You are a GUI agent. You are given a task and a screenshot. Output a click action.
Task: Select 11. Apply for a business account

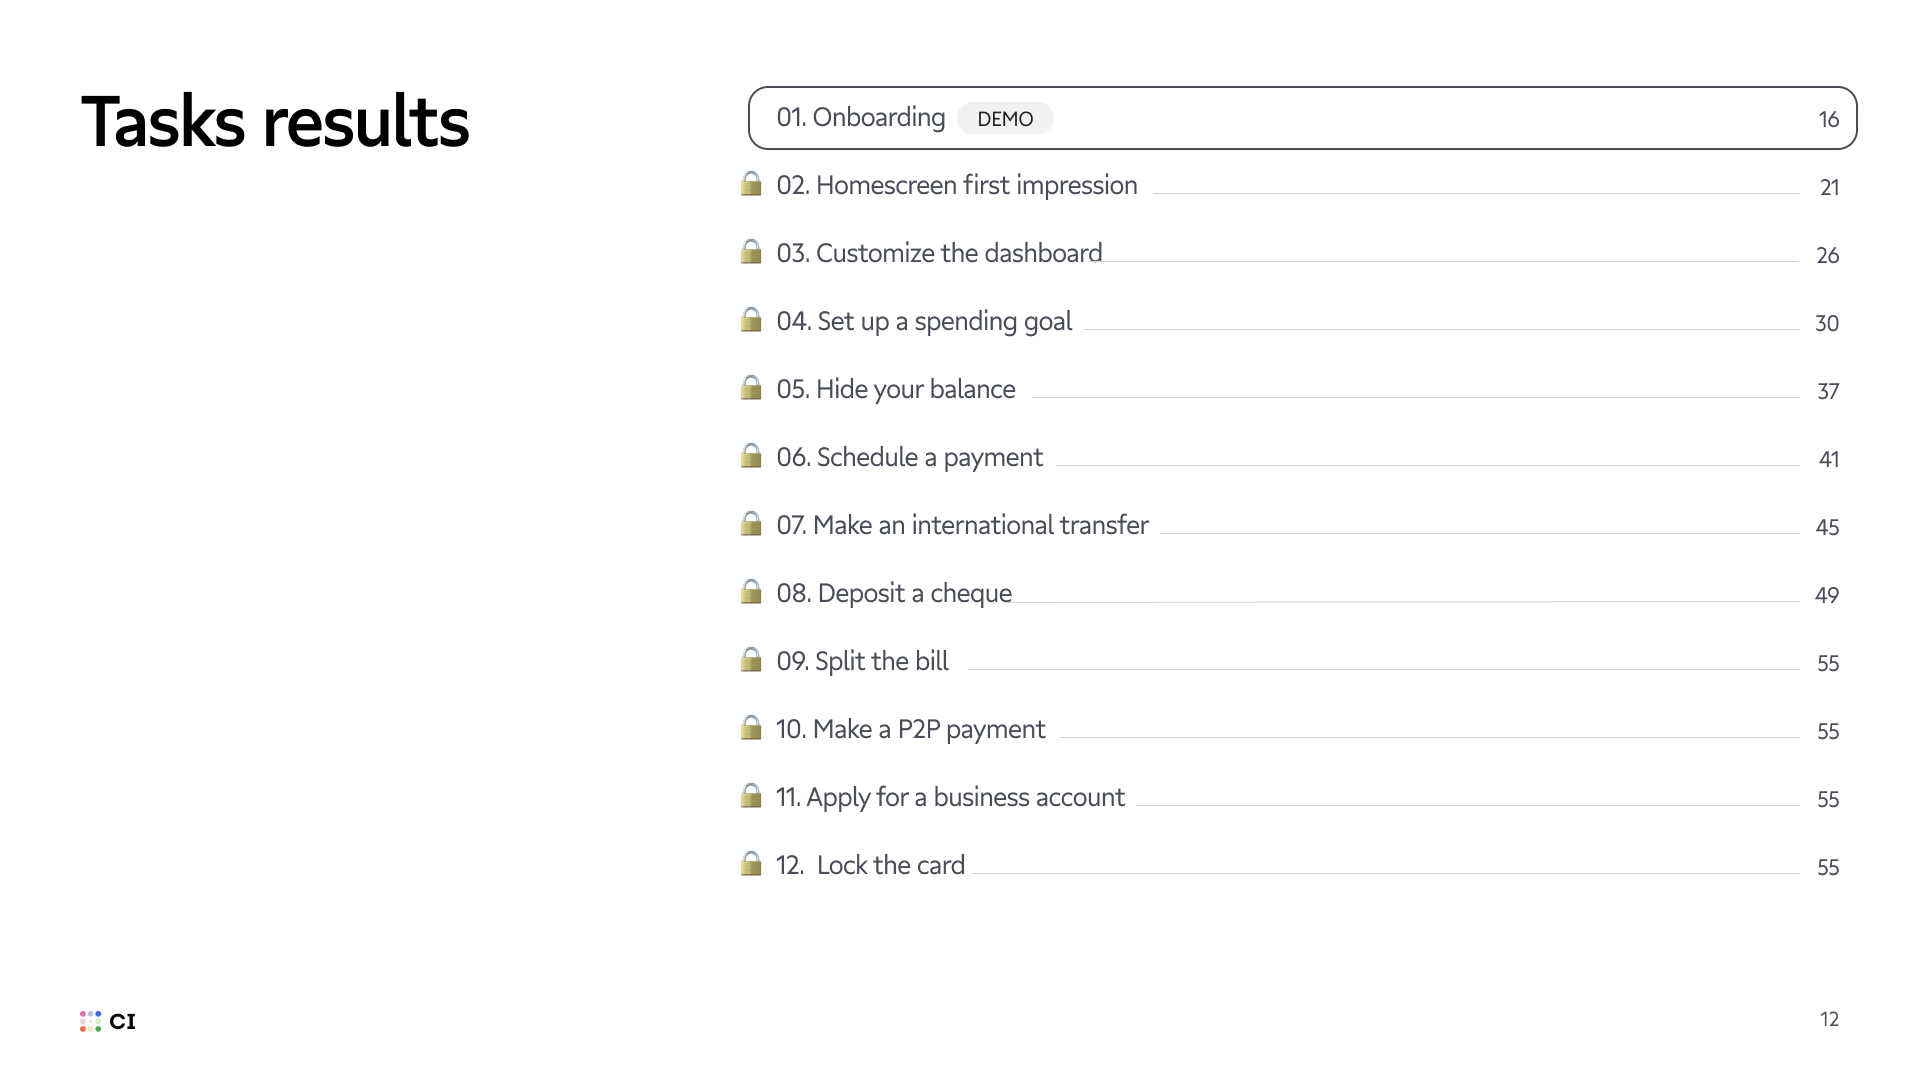950,797
